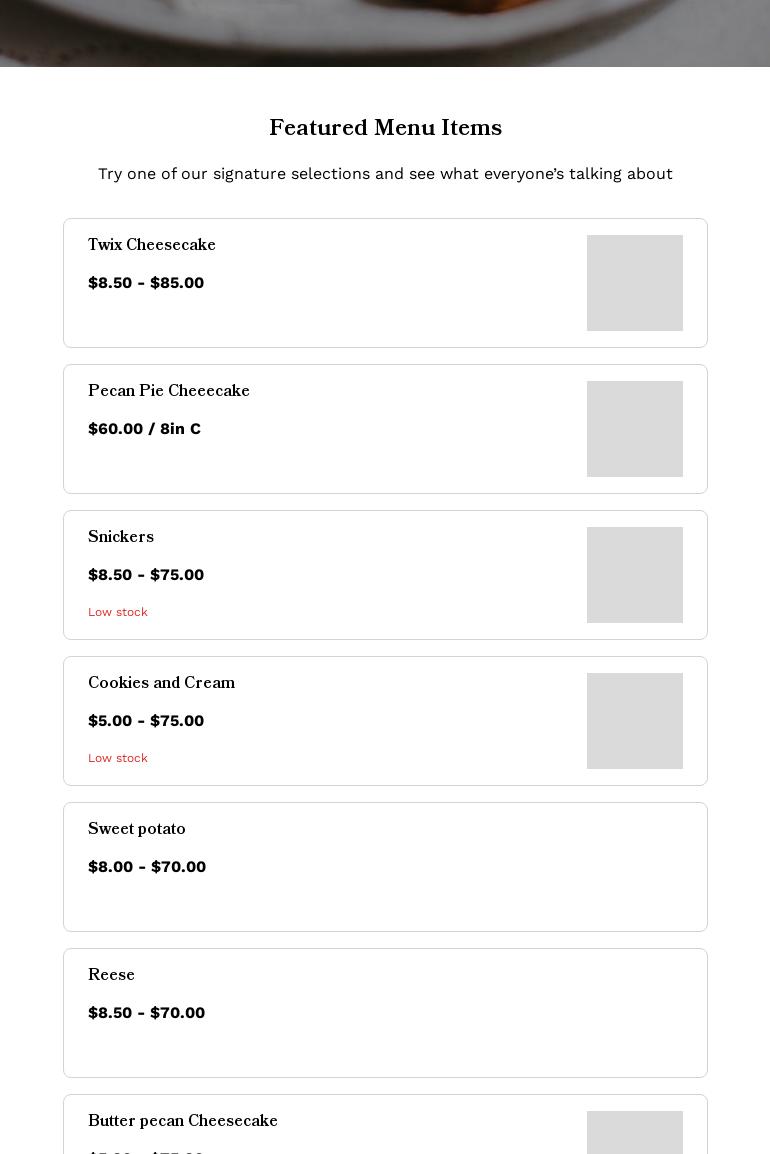The width and height of the screenshot is (770, 1154).
Task: Click the $60.00 / 8in C price
Action: [144, 429]
